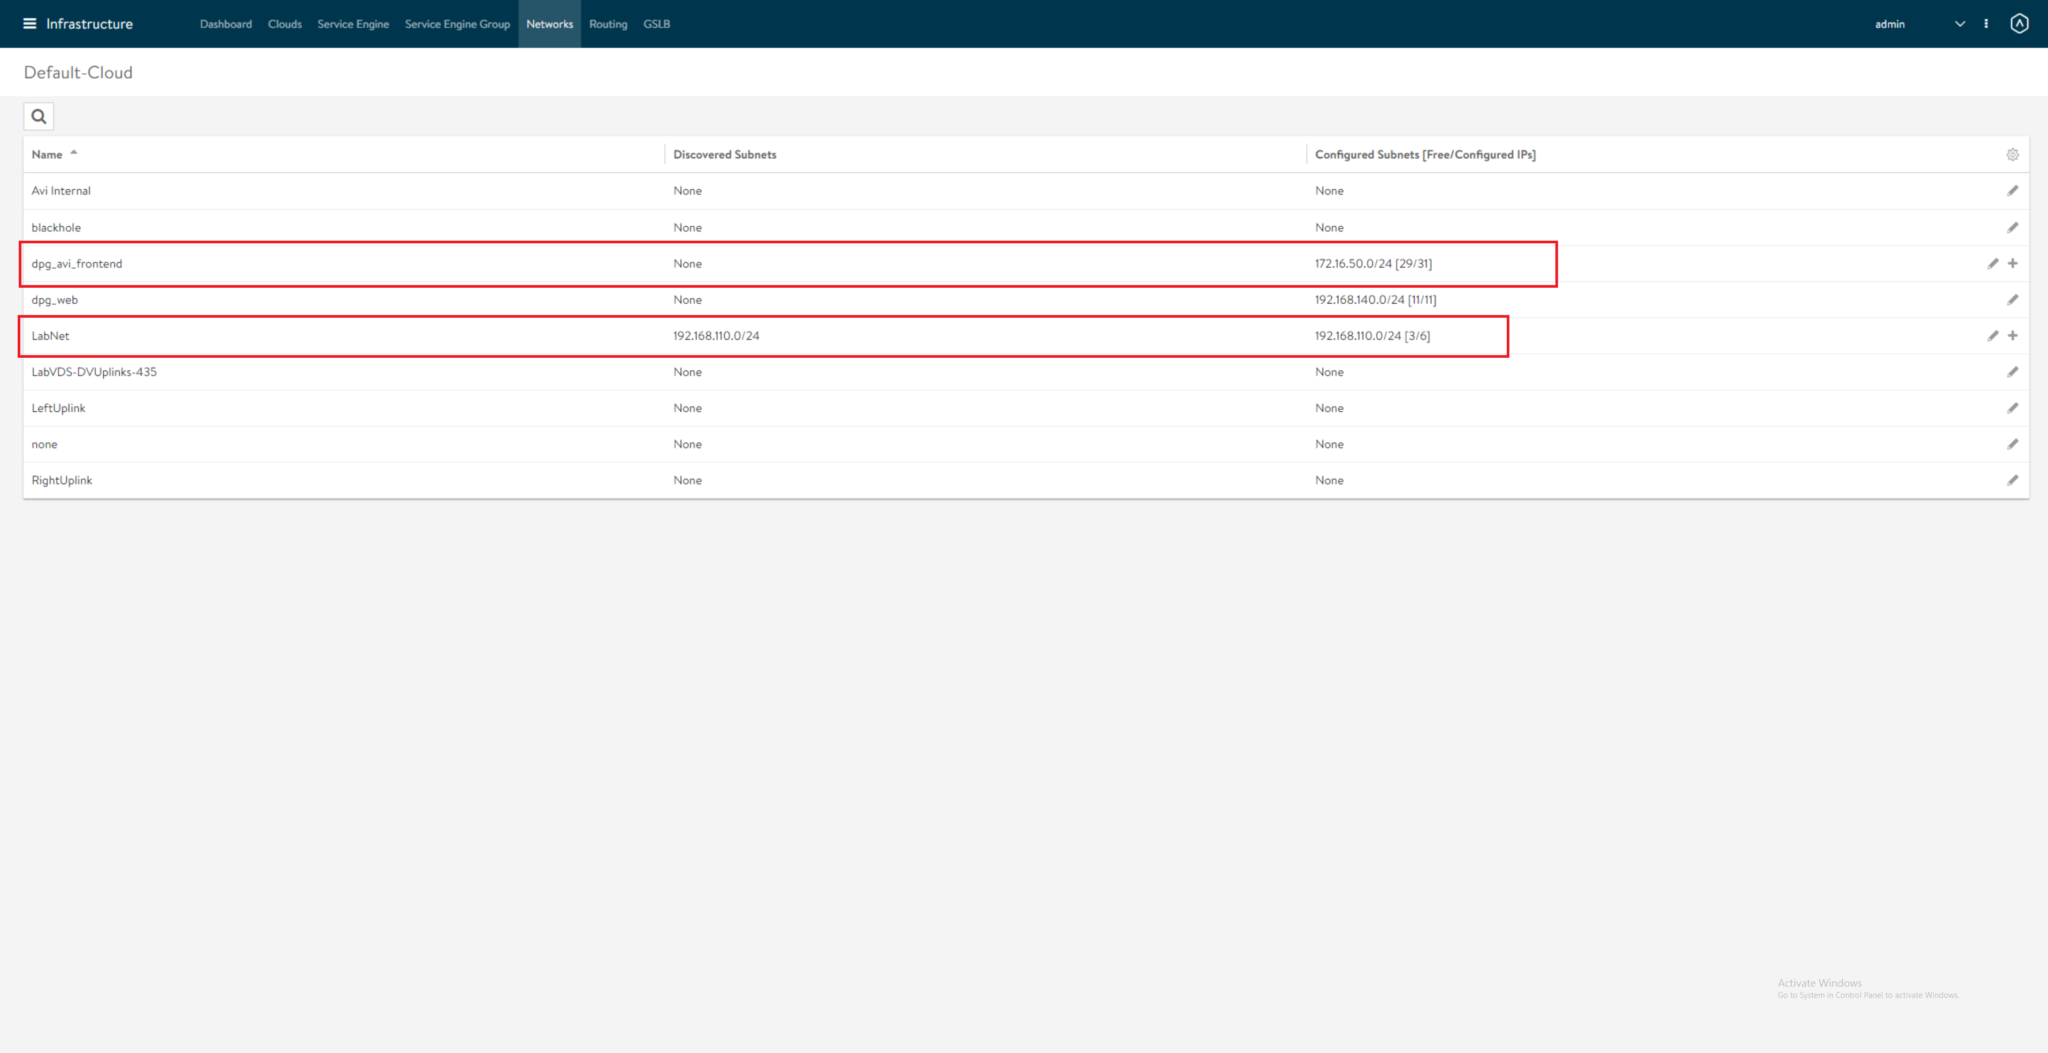The image size is (2048, 1053).
Task: Edit the blackhole network pencil icon
Action: [x=2013, y=227]
